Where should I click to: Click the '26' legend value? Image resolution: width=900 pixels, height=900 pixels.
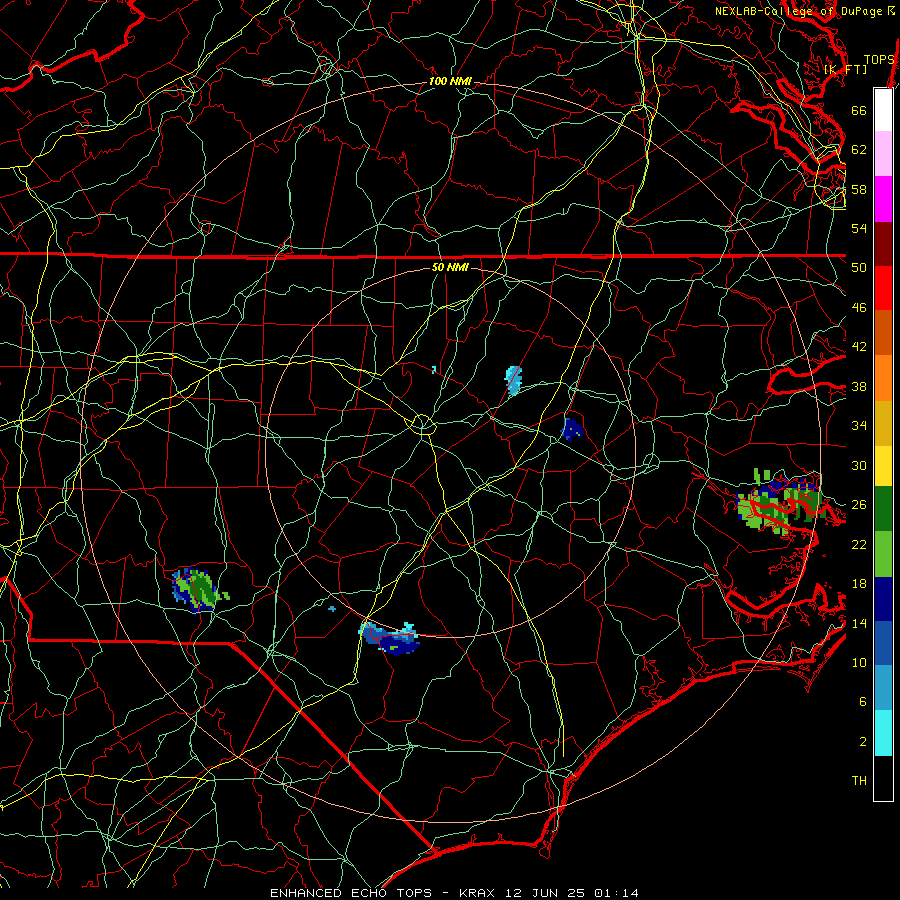pyautogui.click(x=859, y=505)
